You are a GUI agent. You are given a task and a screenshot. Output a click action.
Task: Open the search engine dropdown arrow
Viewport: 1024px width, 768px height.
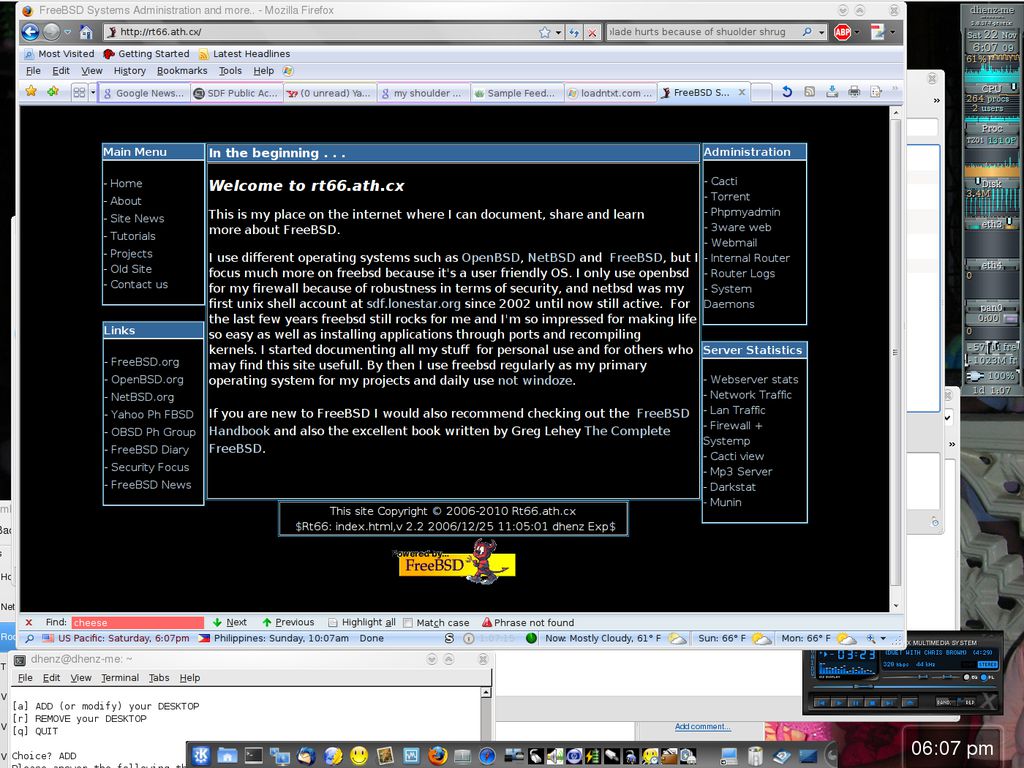tap(822, 32)
